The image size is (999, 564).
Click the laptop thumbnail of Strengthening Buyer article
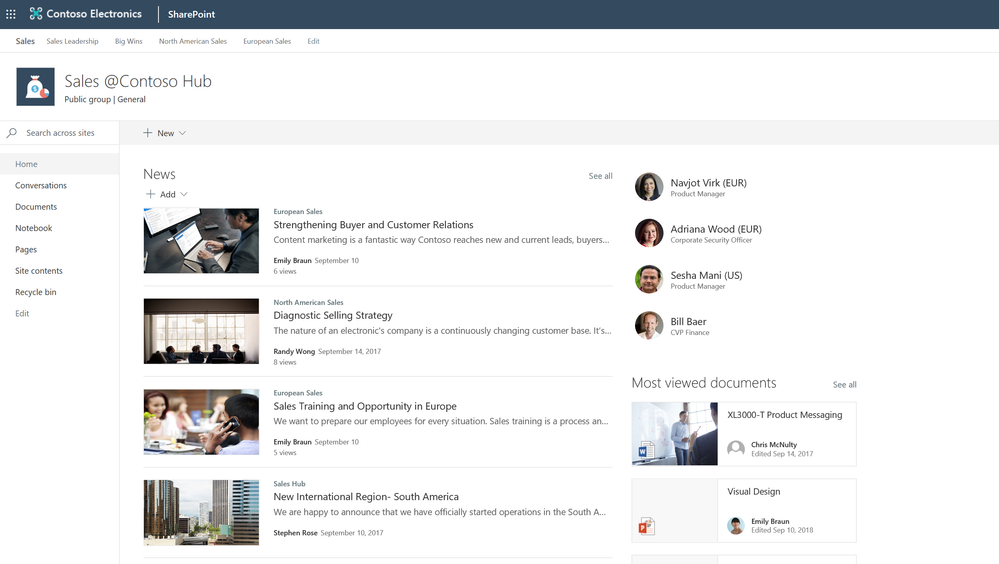tap(201, 240)
